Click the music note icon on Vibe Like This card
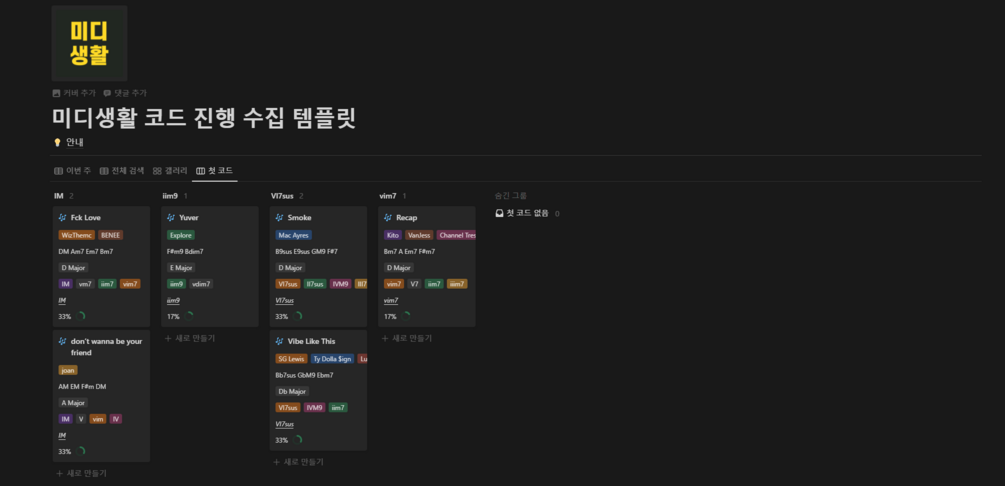The width and height of the screenshot is (1005, 486). tap(279, 341)
